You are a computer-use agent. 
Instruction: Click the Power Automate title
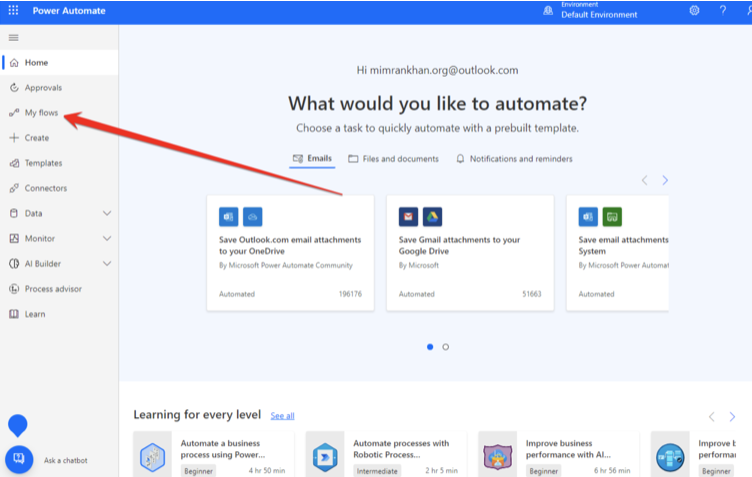69,11
